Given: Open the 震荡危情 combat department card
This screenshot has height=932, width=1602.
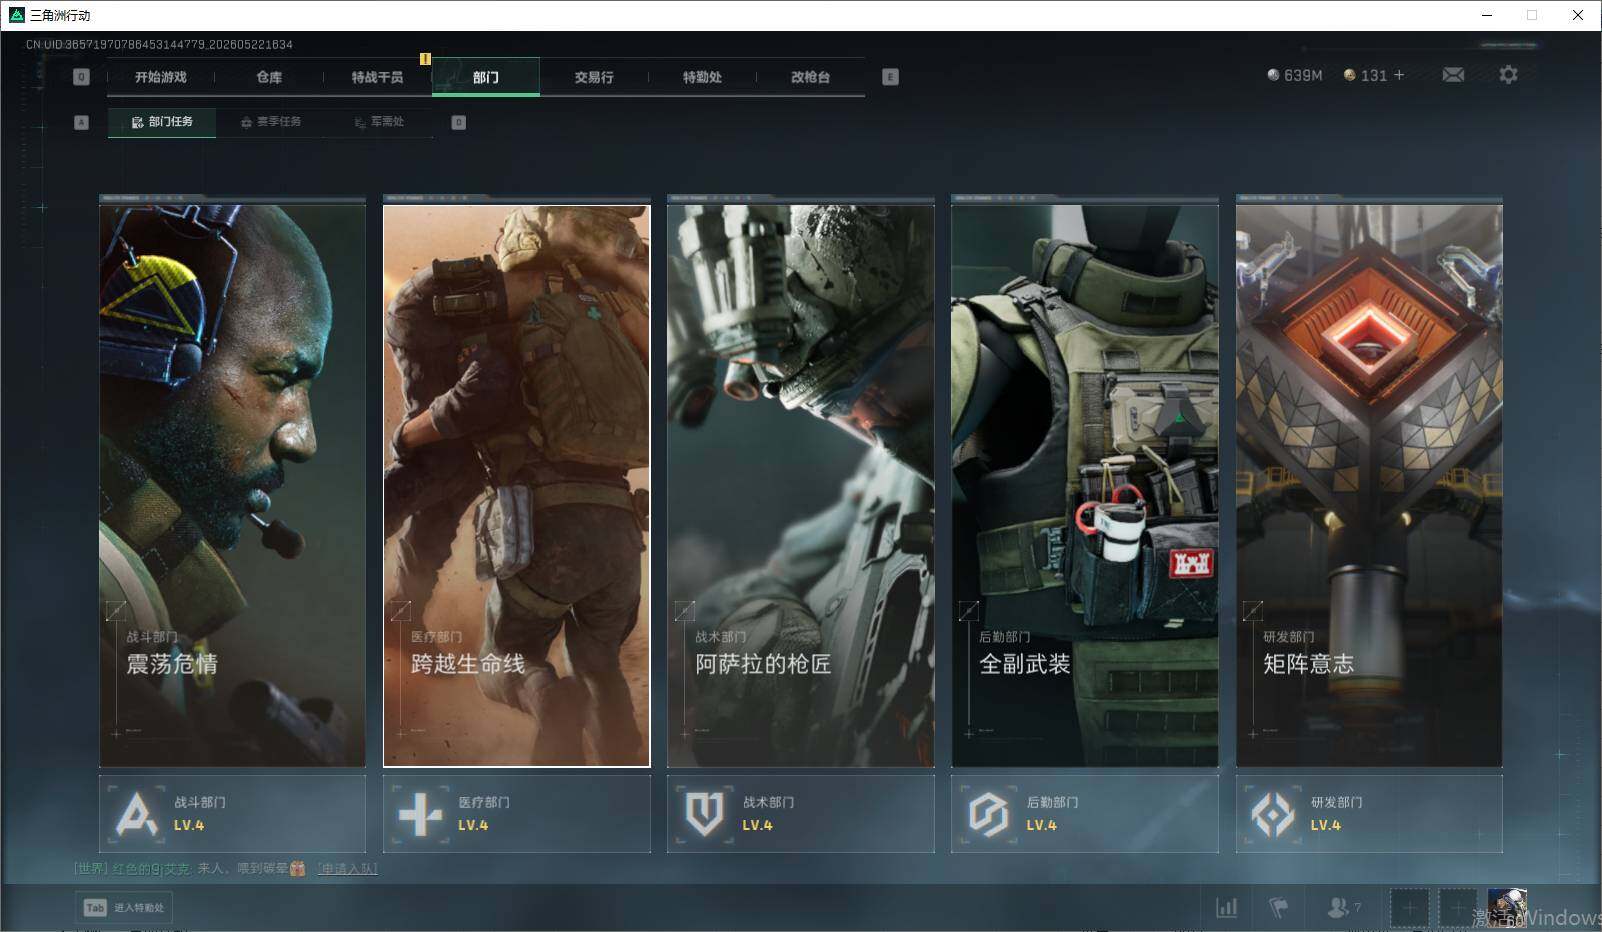Looking at the screenshot, I should pos(232,486).
